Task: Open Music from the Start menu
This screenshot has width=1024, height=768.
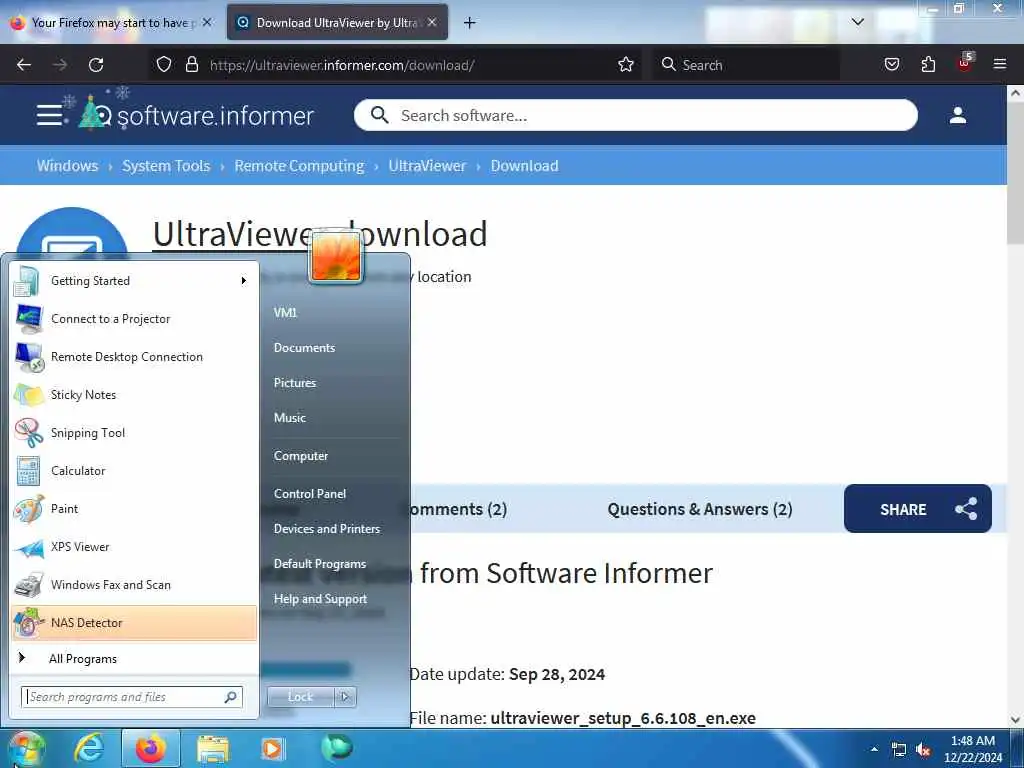Action: point(289,418)
